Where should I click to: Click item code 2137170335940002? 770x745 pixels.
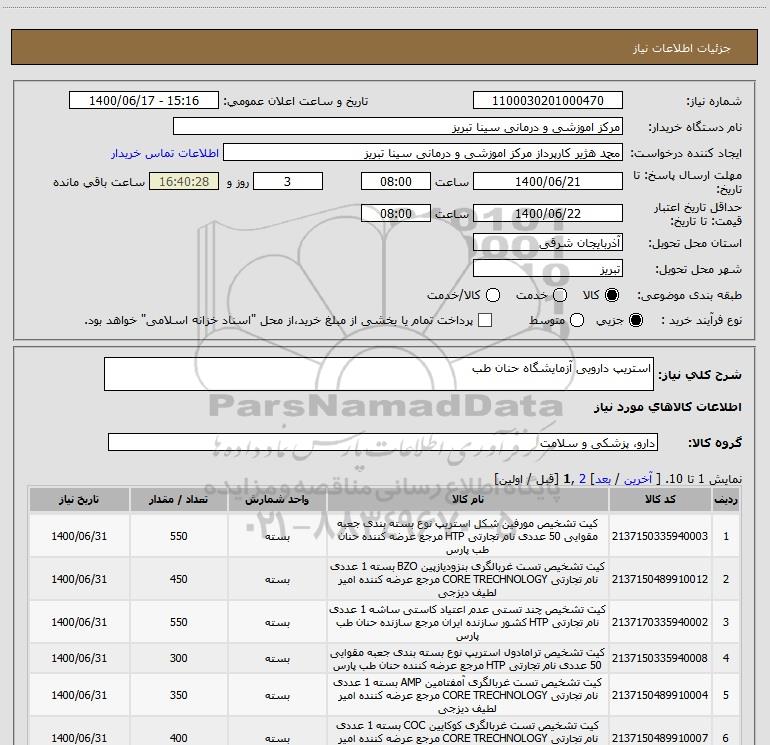pos(660,622)
